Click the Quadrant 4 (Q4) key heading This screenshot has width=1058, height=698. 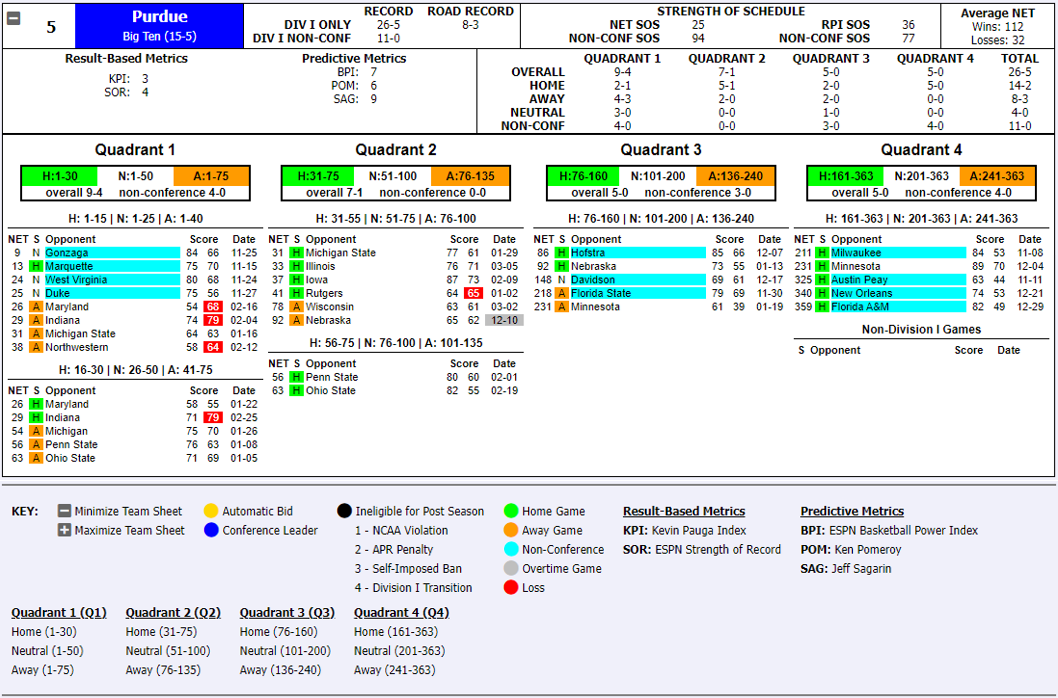(x=401, y=612)
